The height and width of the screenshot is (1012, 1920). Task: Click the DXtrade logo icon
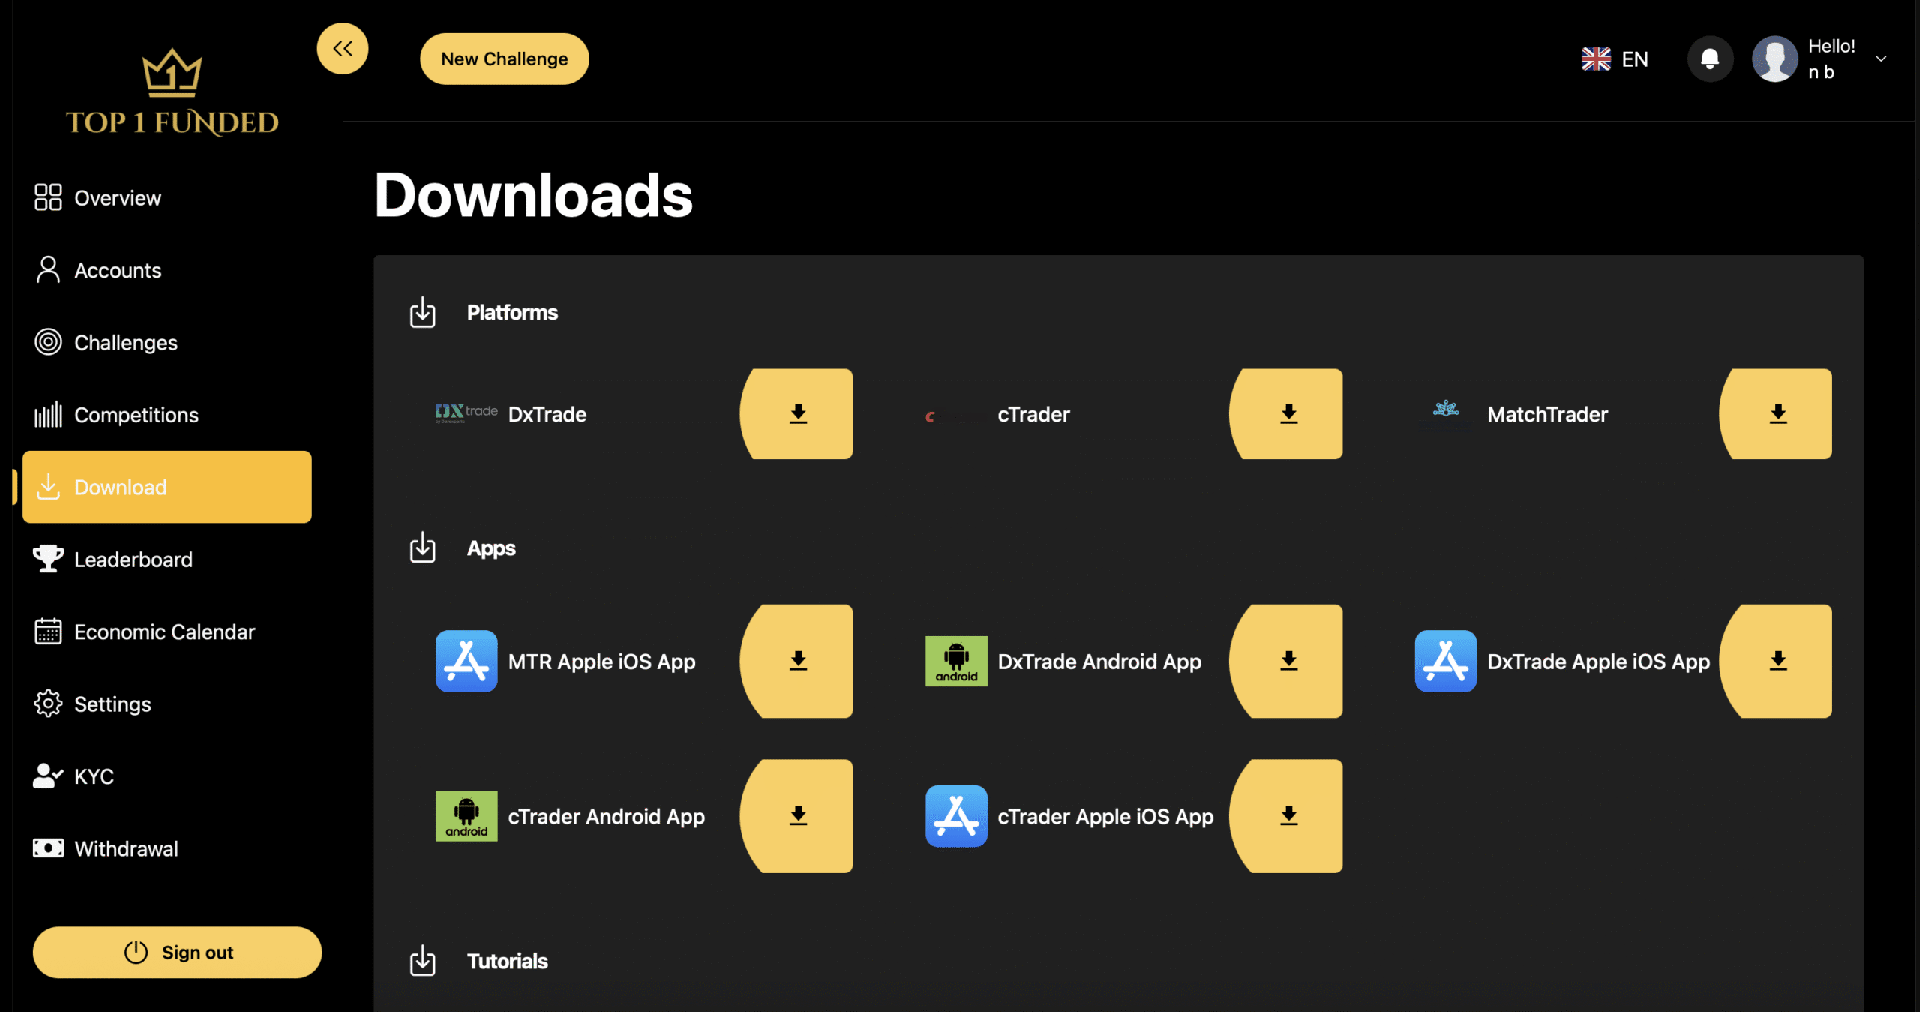pyautogui.click(x=466, y=412)
